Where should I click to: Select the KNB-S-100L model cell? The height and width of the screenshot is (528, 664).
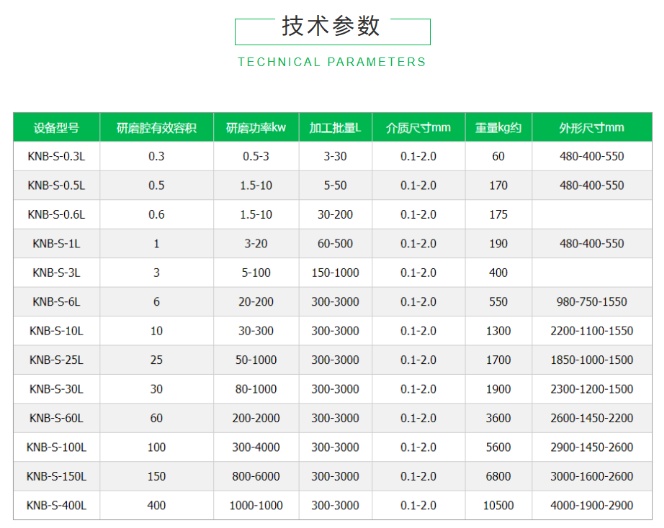click(56, 447)
